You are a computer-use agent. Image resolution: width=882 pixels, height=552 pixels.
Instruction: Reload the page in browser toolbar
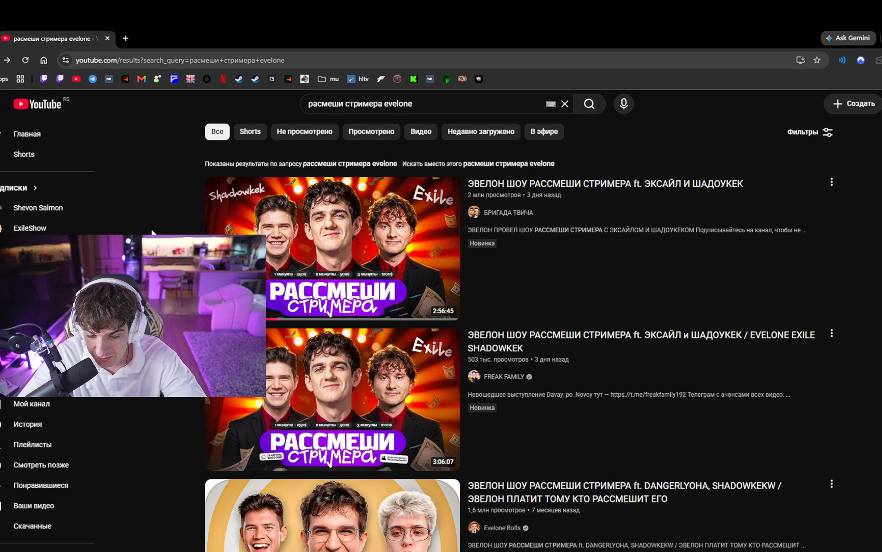coord(25,60)
